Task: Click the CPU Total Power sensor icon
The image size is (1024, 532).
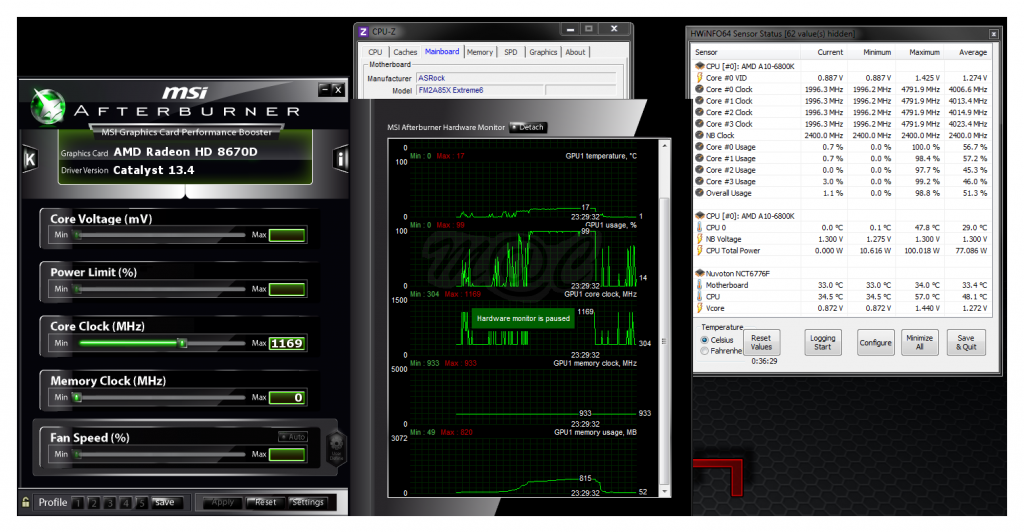Action: click(x=699, y=251)
